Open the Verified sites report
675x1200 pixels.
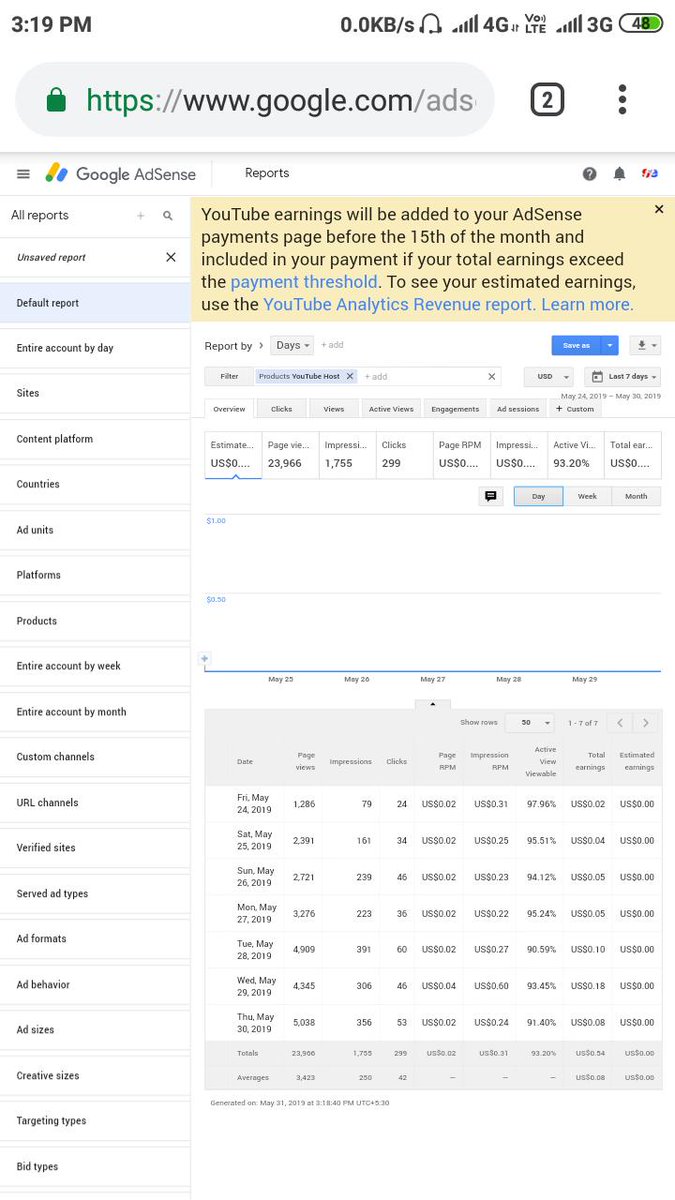pyautogui.click(x=95, y=848)
